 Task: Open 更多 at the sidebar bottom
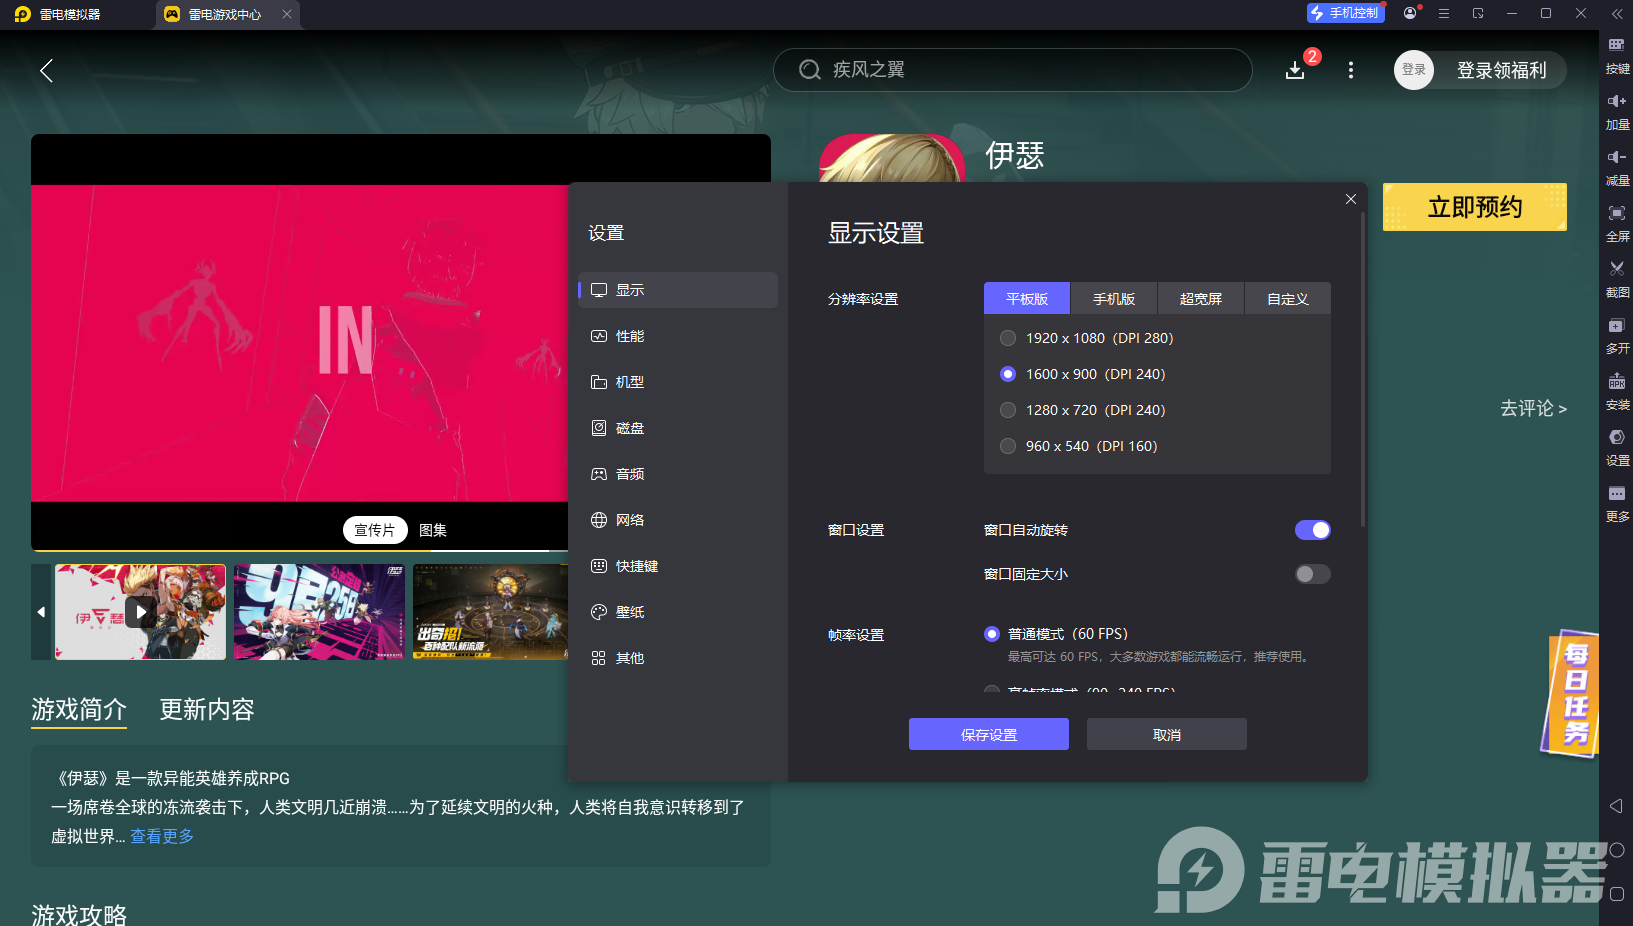[1617, 503]
